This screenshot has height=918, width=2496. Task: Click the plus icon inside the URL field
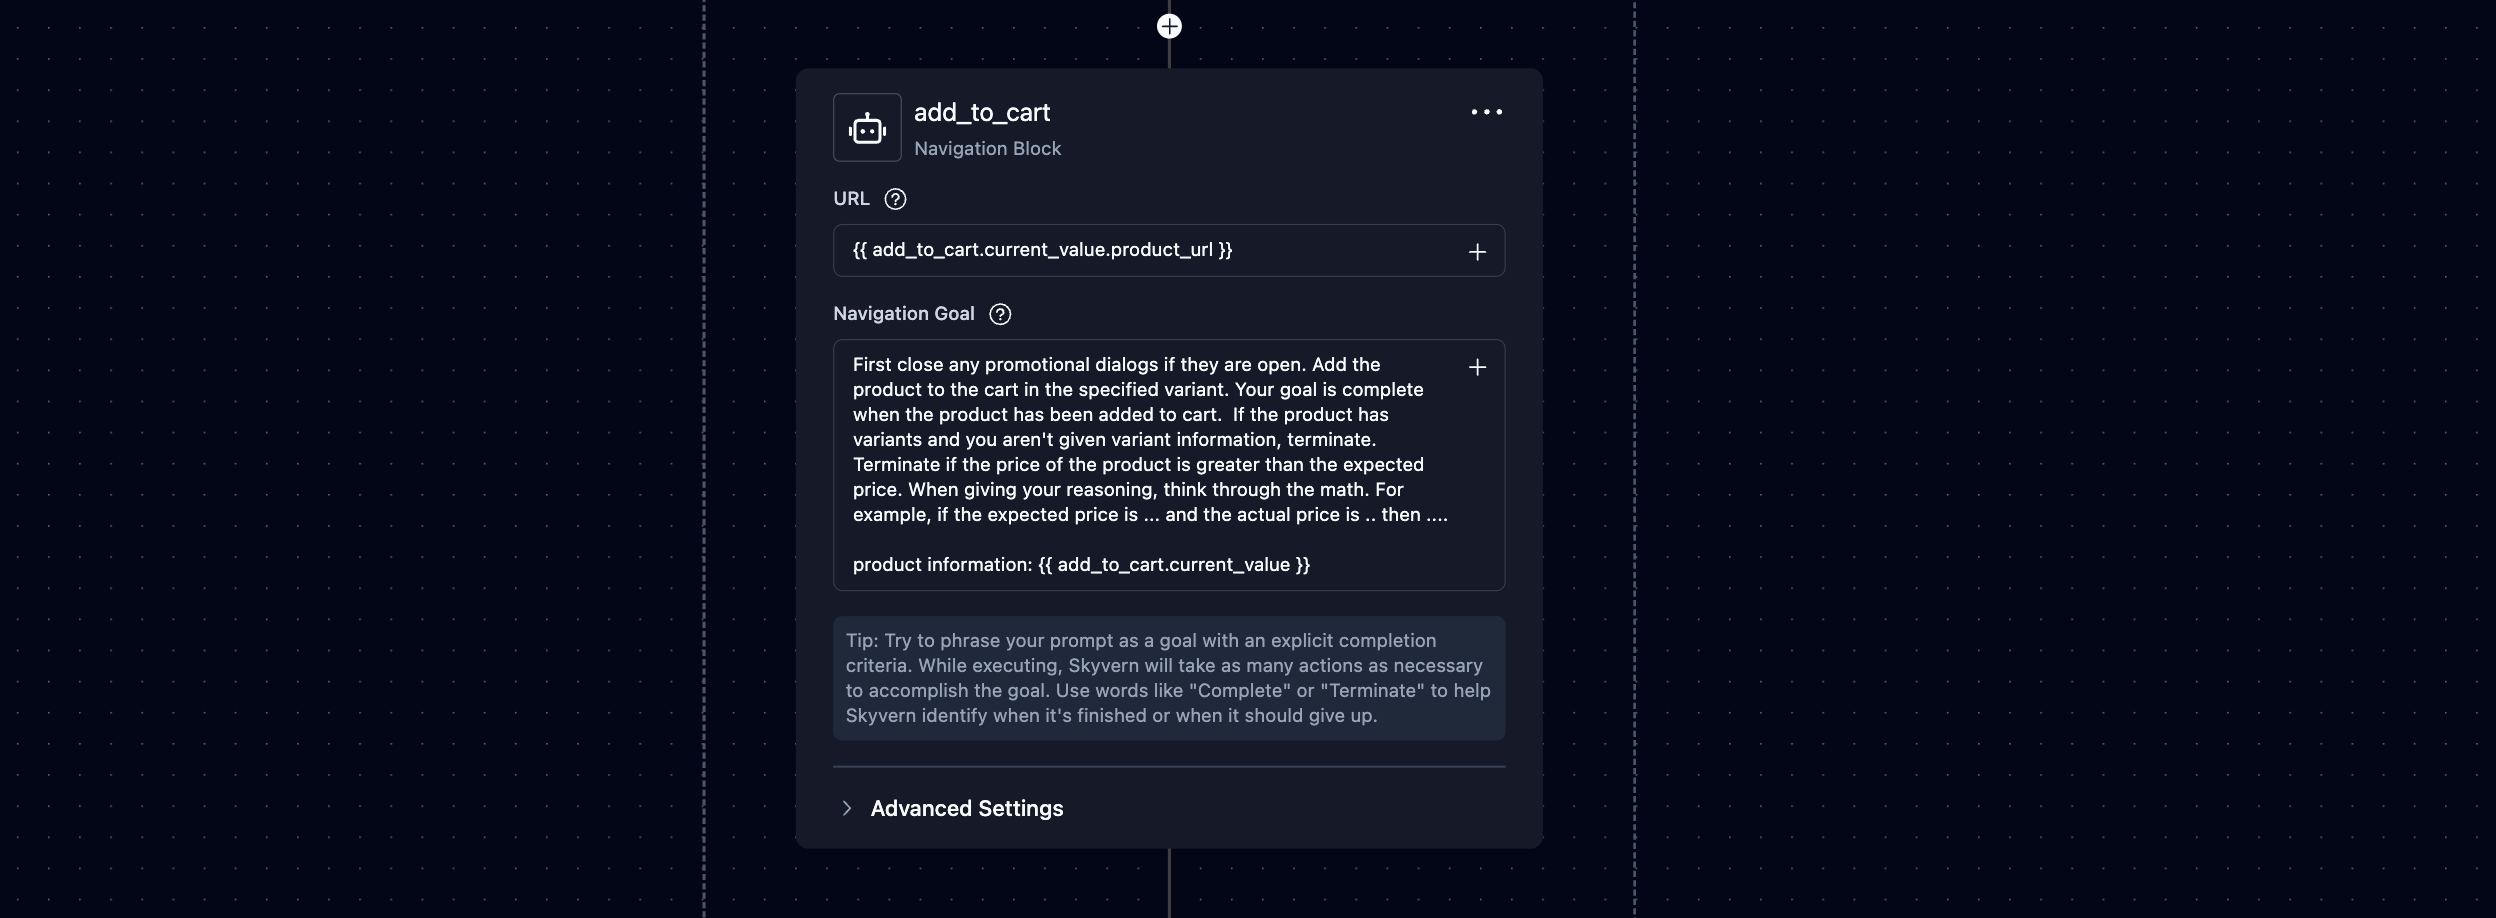(x=1477, y=252)
